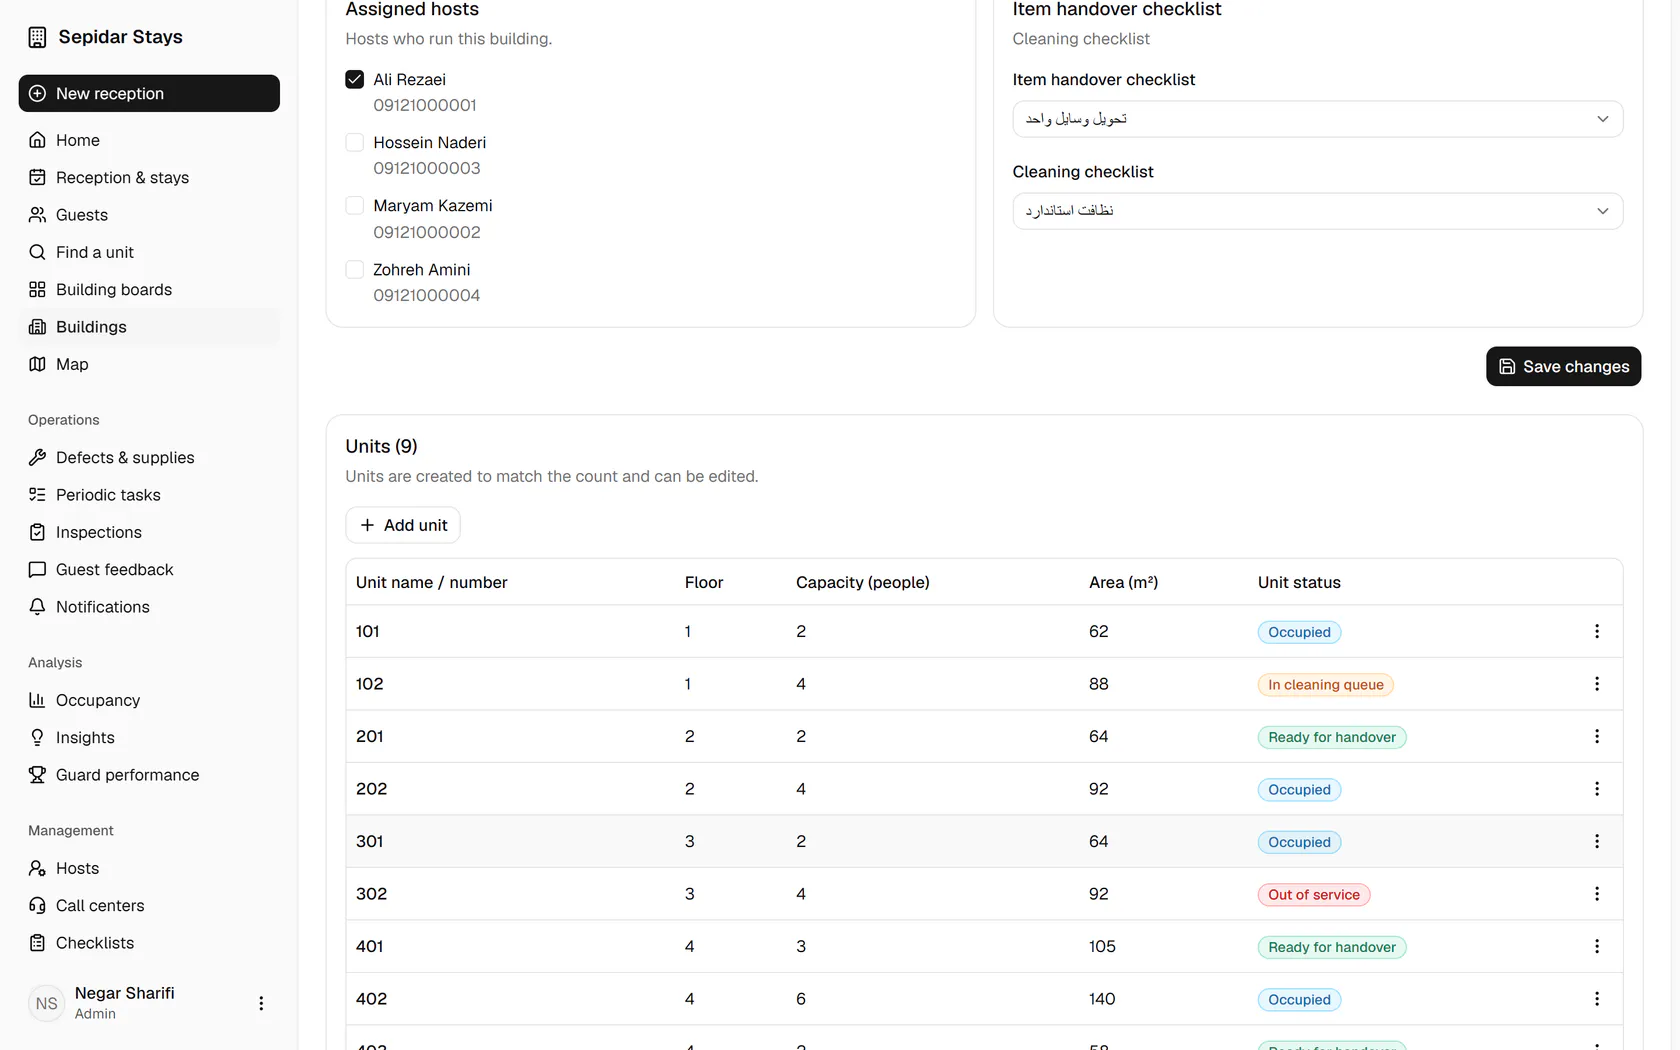
Task: Open row actions menu for unit 101
Action: [x=1596, y=632]
